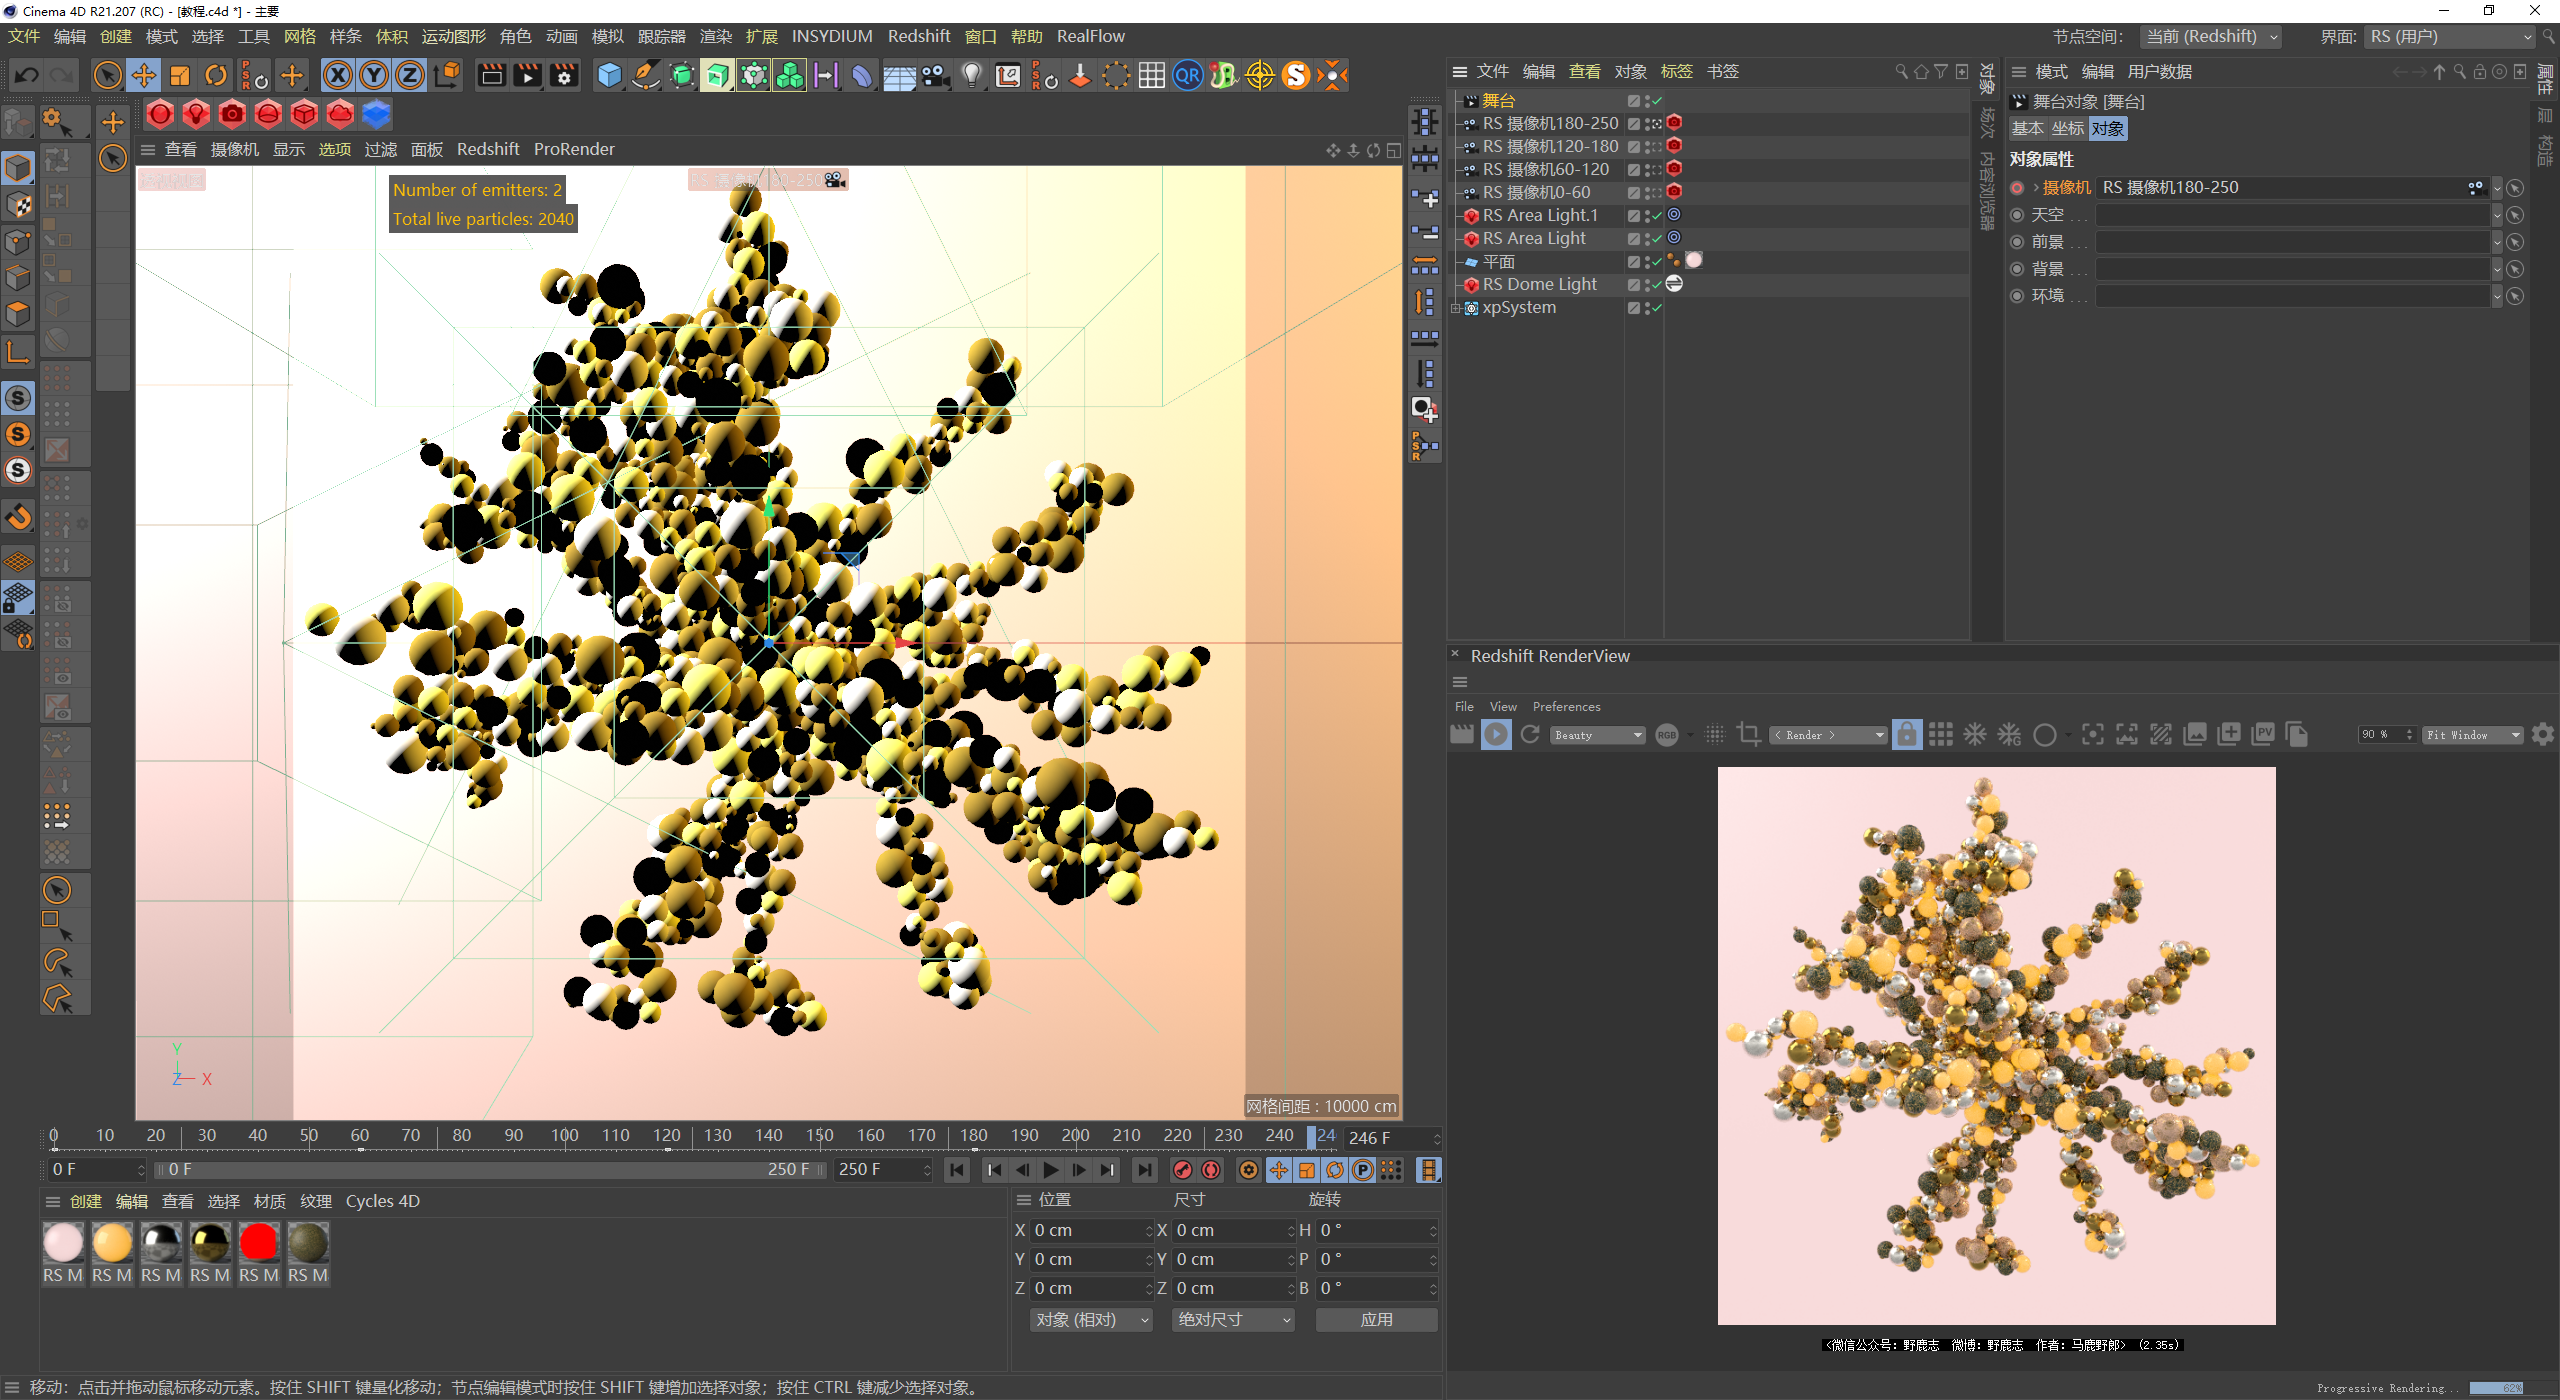Click crop region icon in RenderView
The height and width of the screenshot is (1400, 2560).
tap(1749, 735)
